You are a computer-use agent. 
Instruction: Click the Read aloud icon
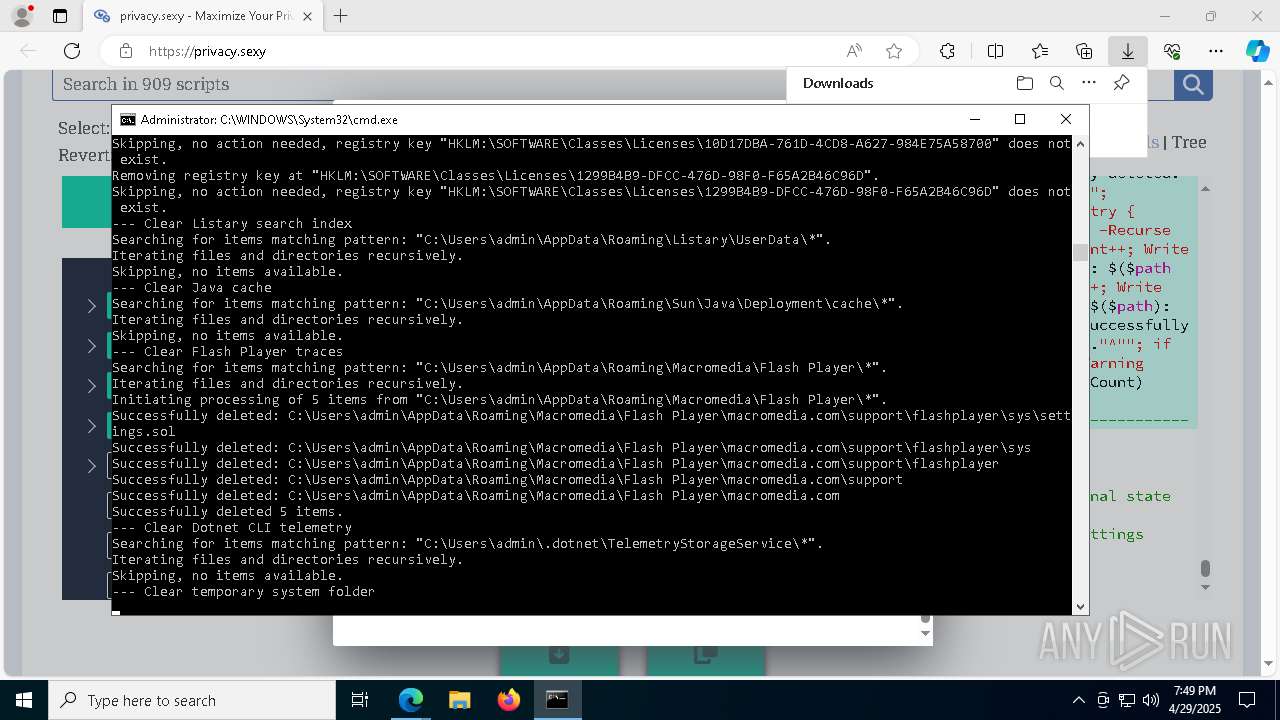(x=854, y=51)
